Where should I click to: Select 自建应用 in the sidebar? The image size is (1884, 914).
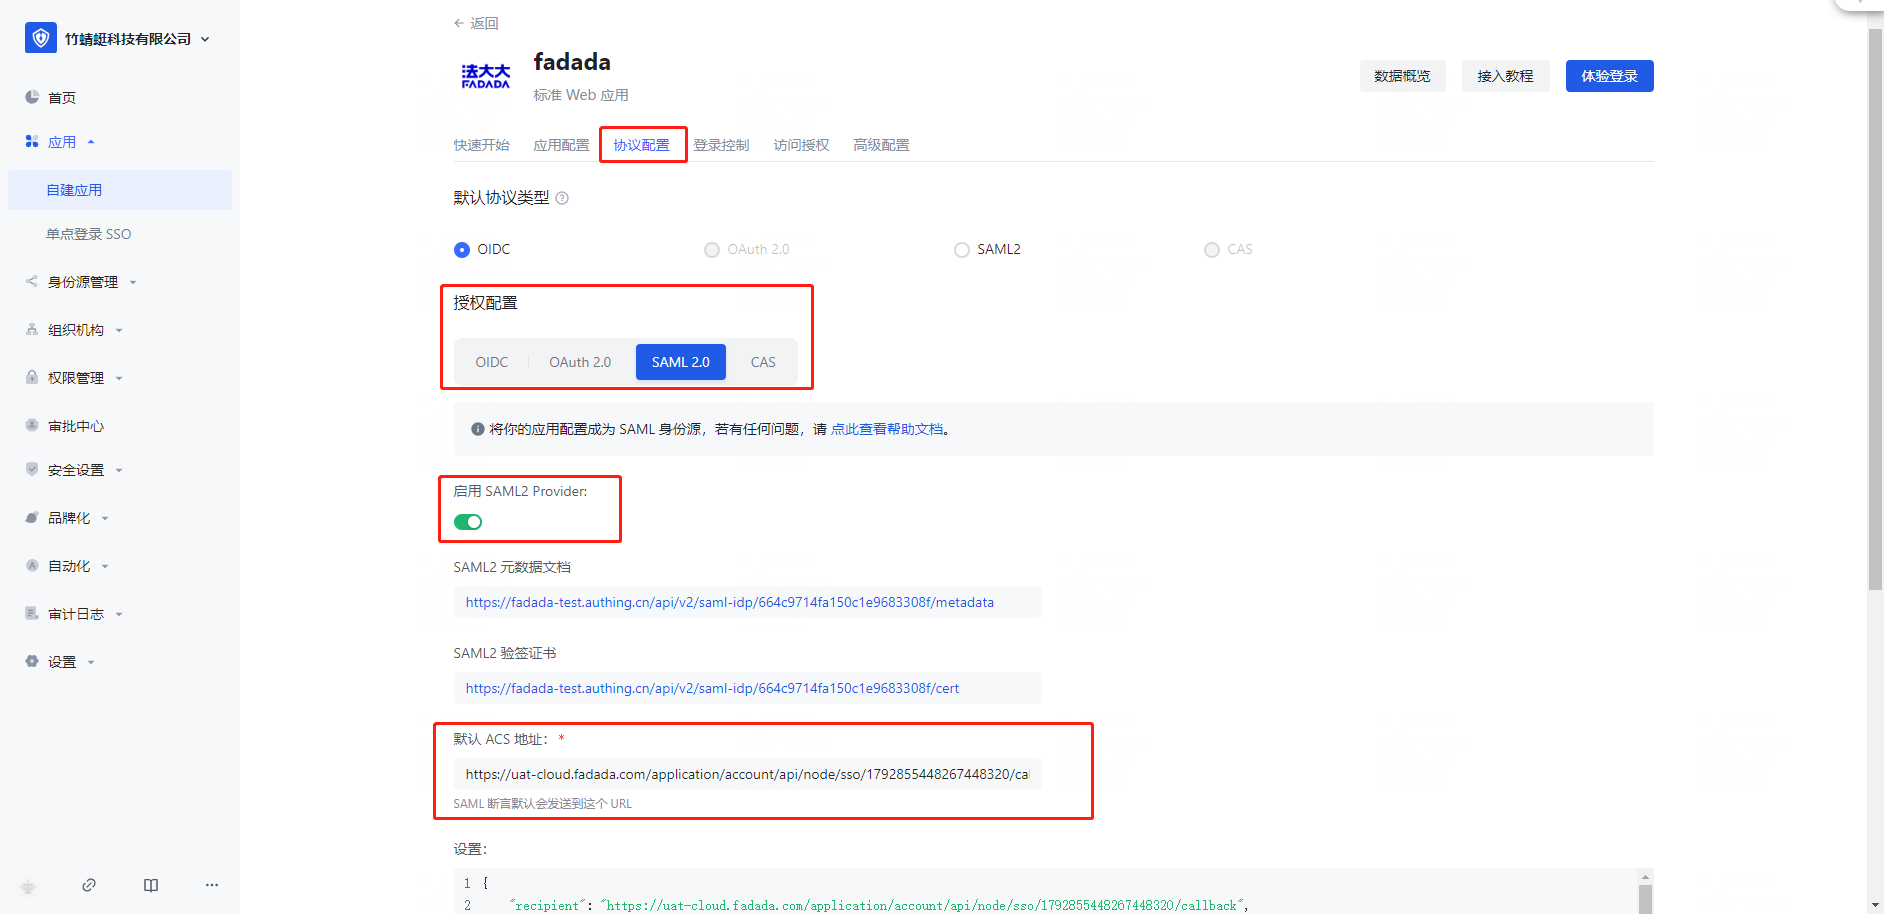[x=120, y=190]
